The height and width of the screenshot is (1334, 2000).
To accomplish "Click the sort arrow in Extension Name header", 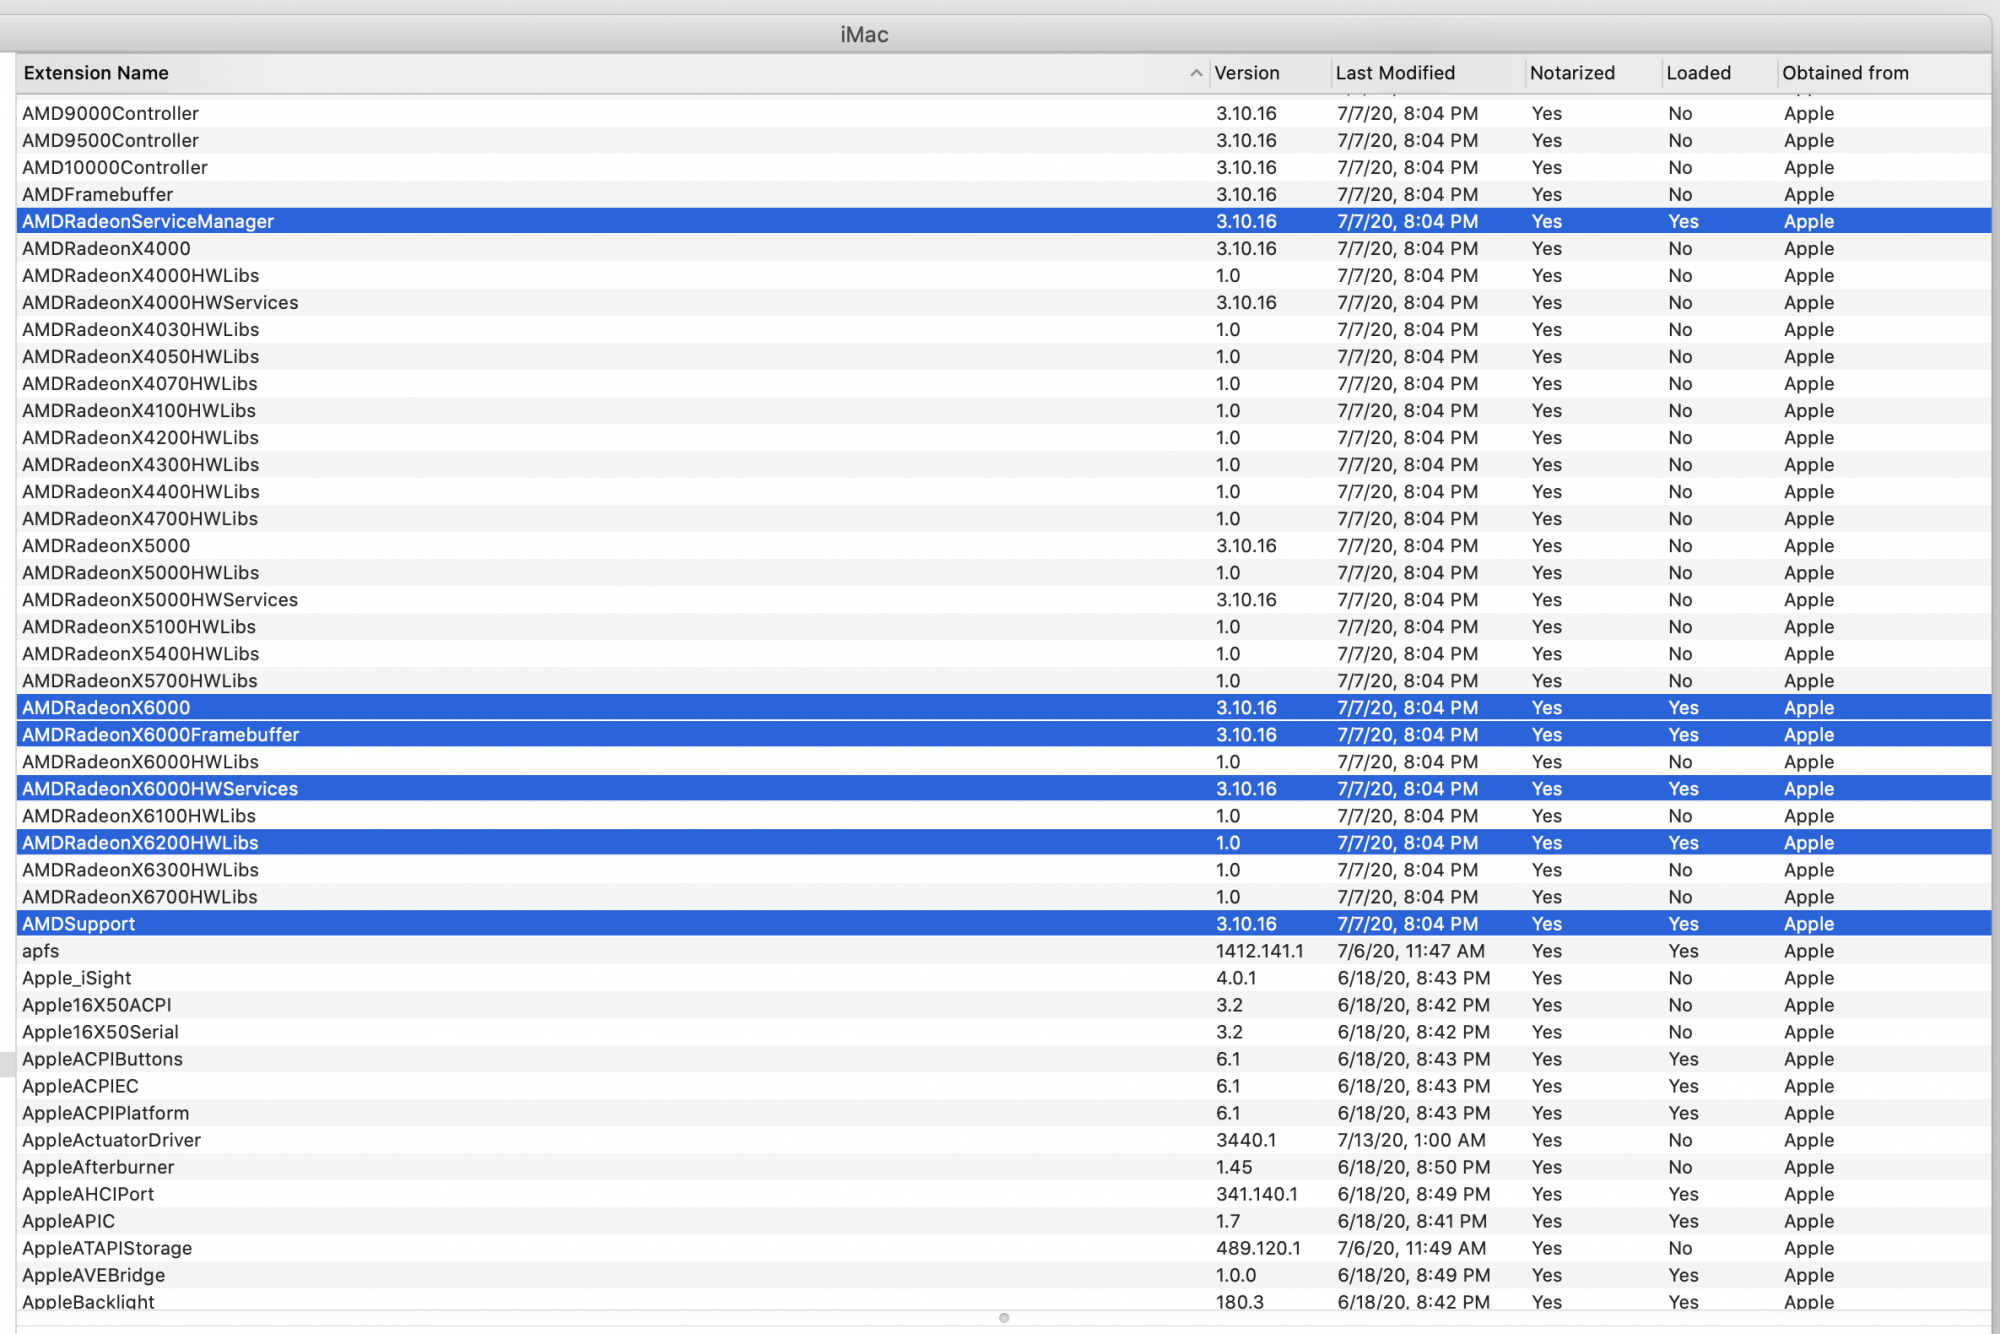I will [x=1195, y=73].
